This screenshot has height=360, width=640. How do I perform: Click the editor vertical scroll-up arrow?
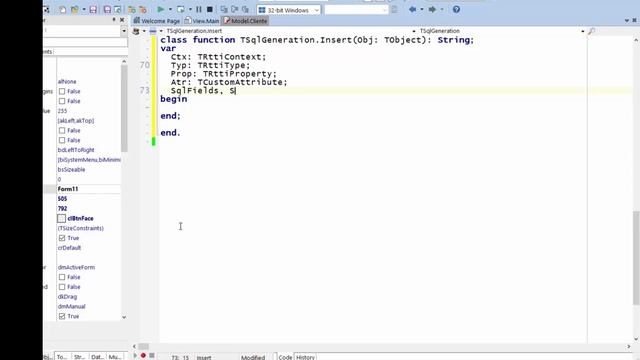click(636, 40)
